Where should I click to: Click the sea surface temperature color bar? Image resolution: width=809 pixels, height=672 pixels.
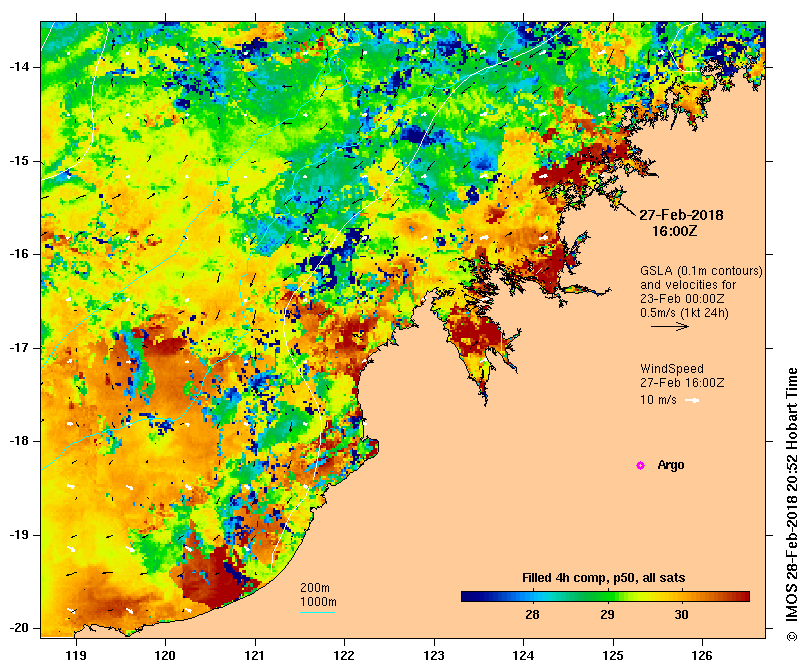605,596
